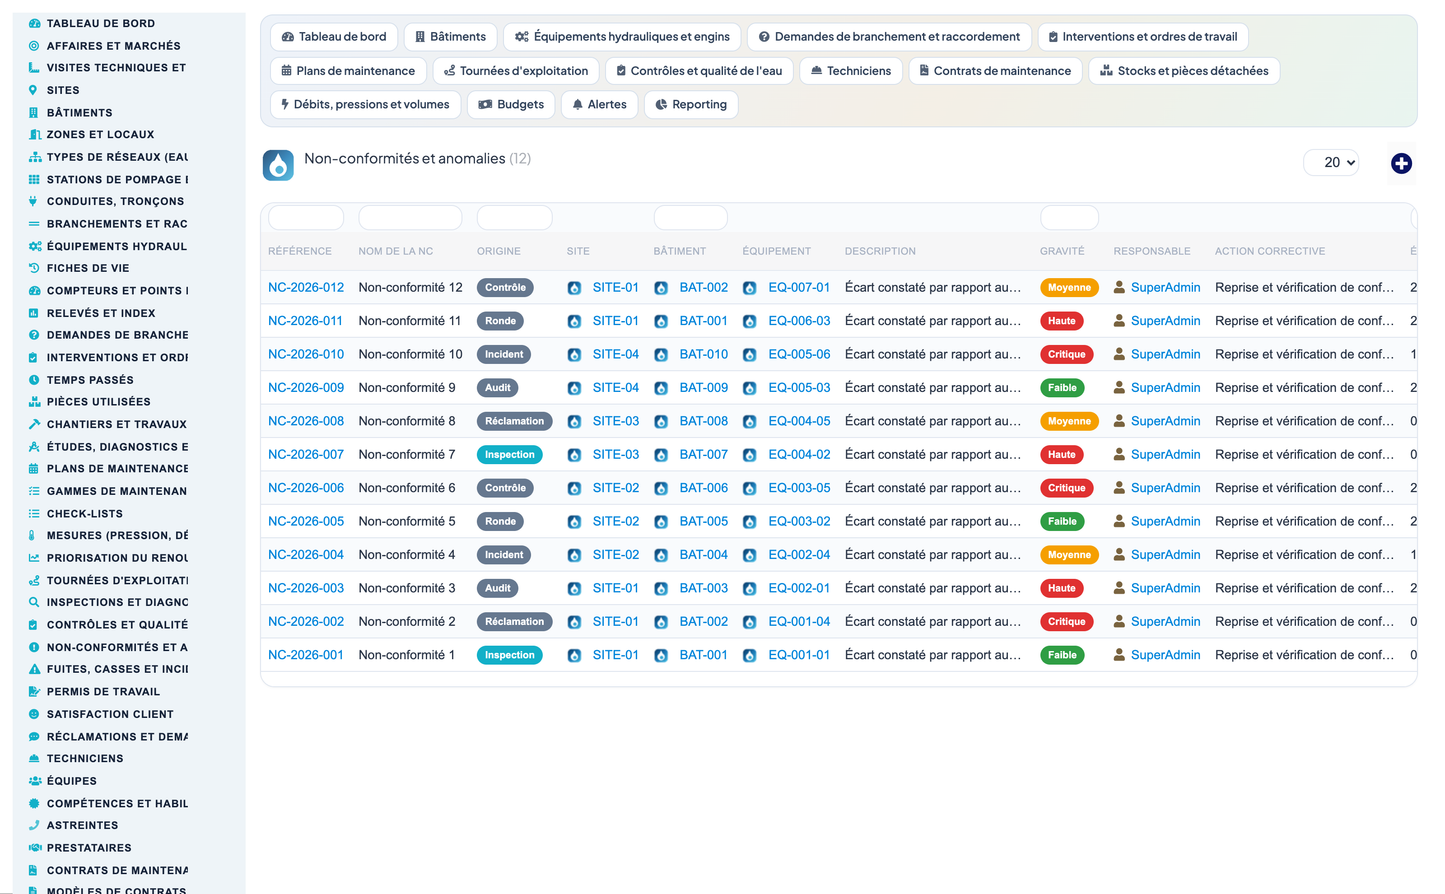Open the Reporting section
This screenshot has height=894, width=1445.
pos(691,105)
